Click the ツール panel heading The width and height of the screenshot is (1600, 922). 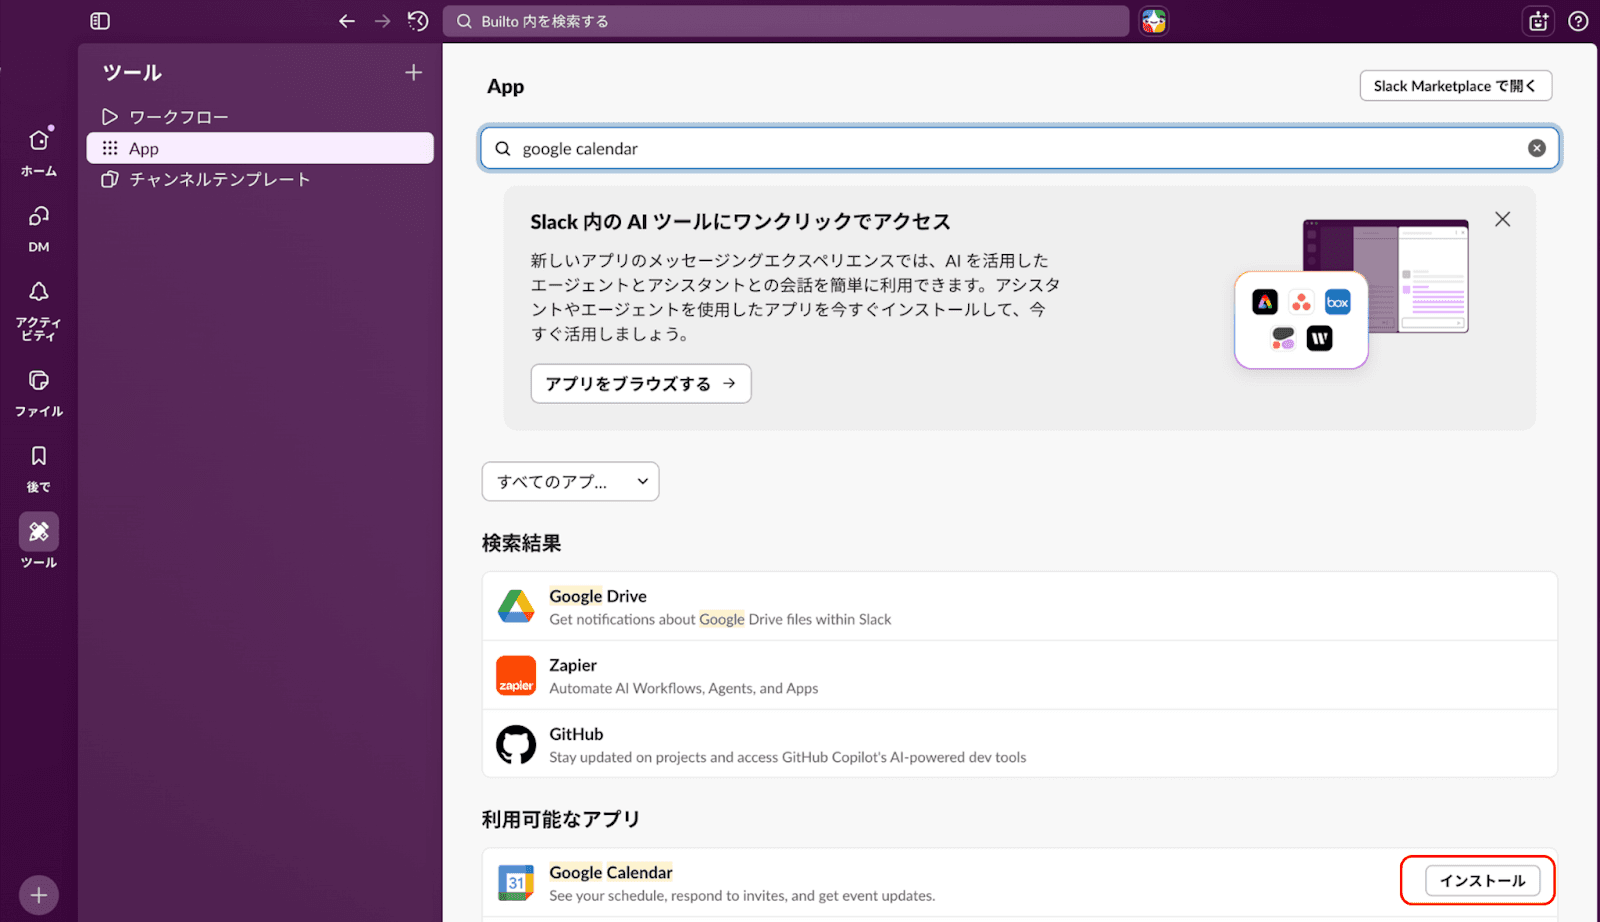(132, 72)
